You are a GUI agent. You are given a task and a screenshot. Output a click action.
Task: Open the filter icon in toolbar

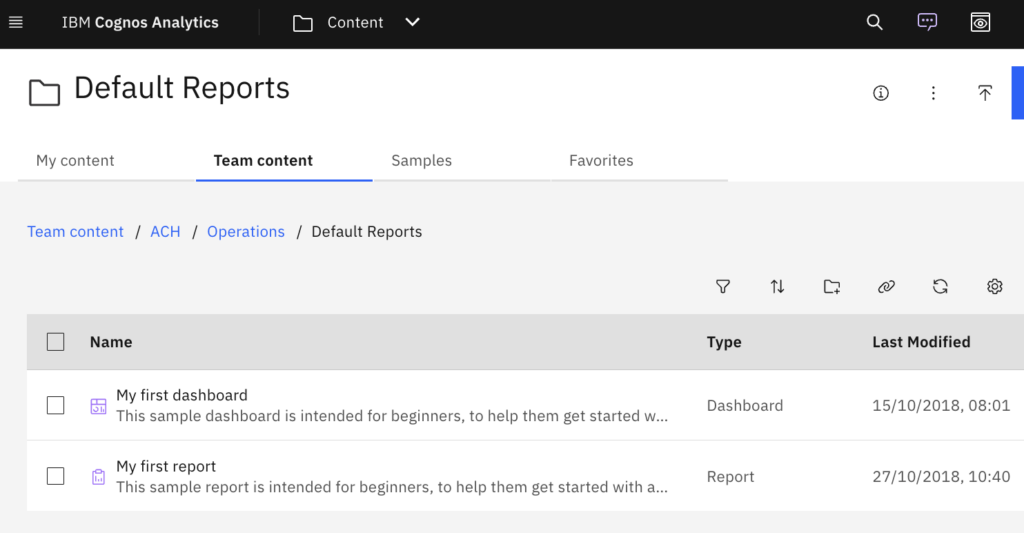[x=723, y=287]
